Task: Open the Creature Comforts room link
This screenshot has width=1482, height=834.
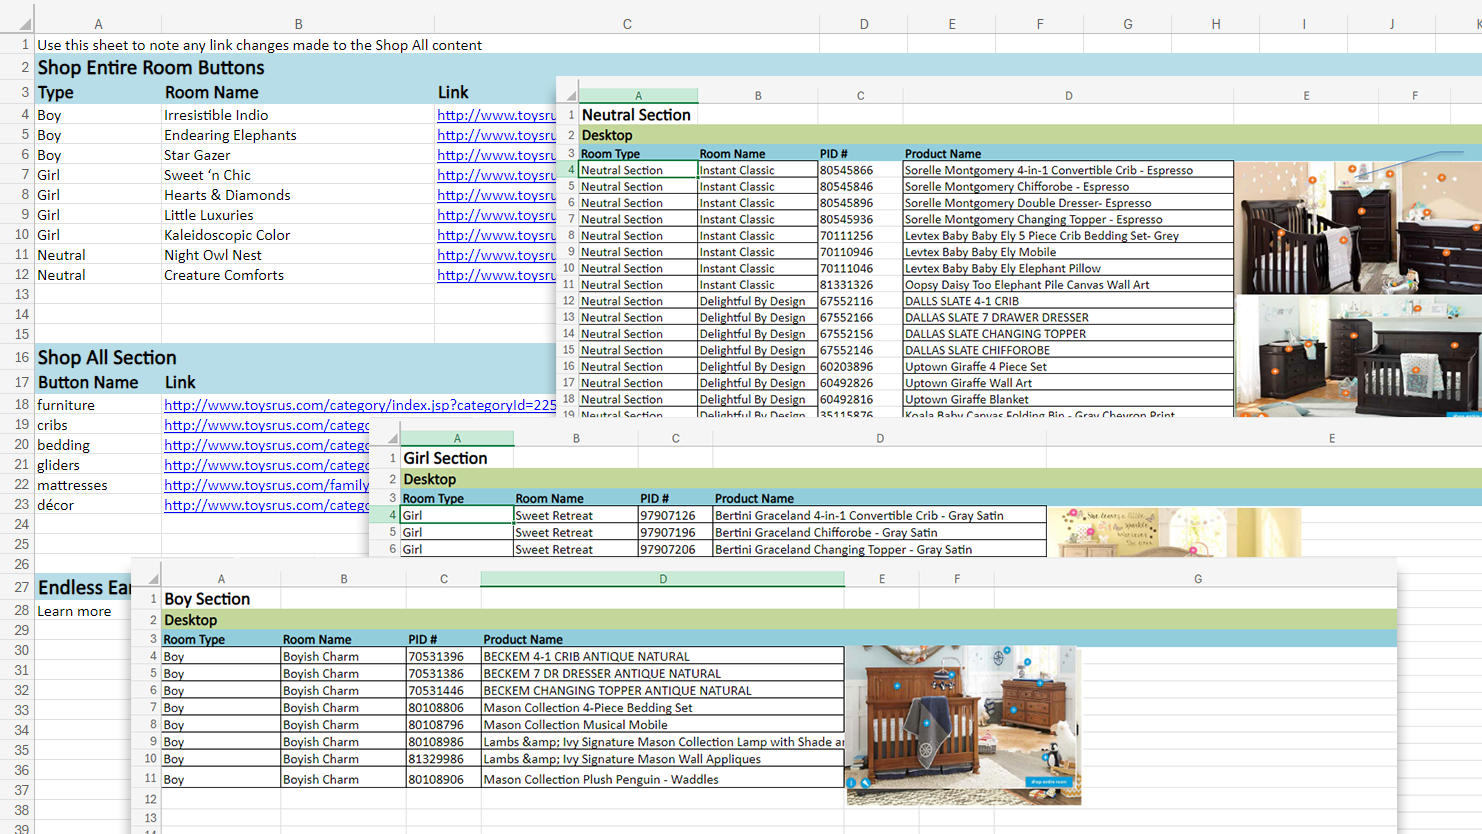Action: pos(496,275)
